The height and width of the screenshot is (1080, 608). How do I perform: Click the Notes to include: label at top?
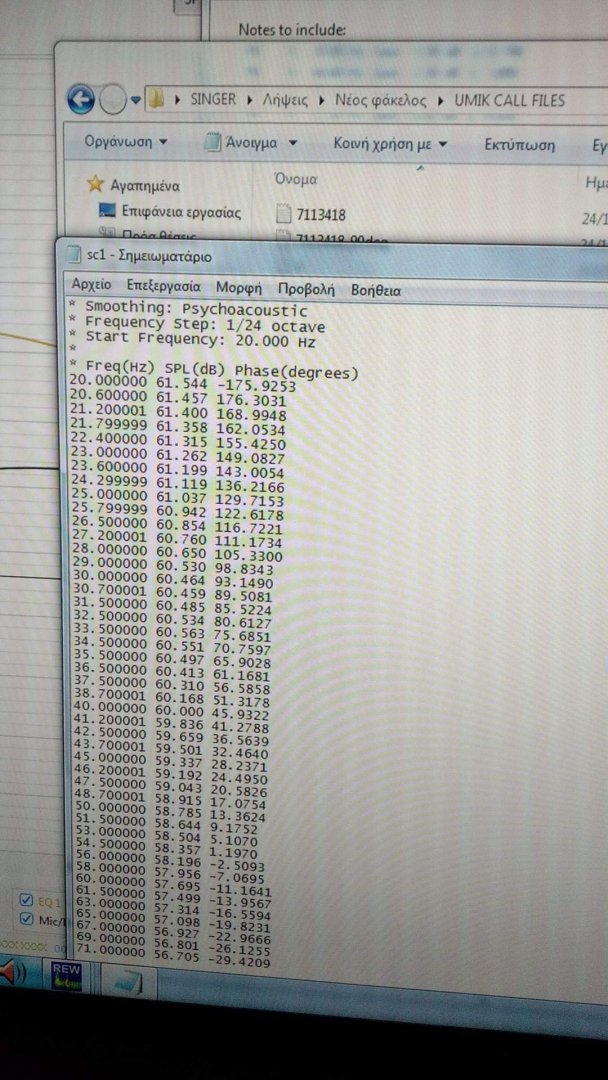coord(292,30)
